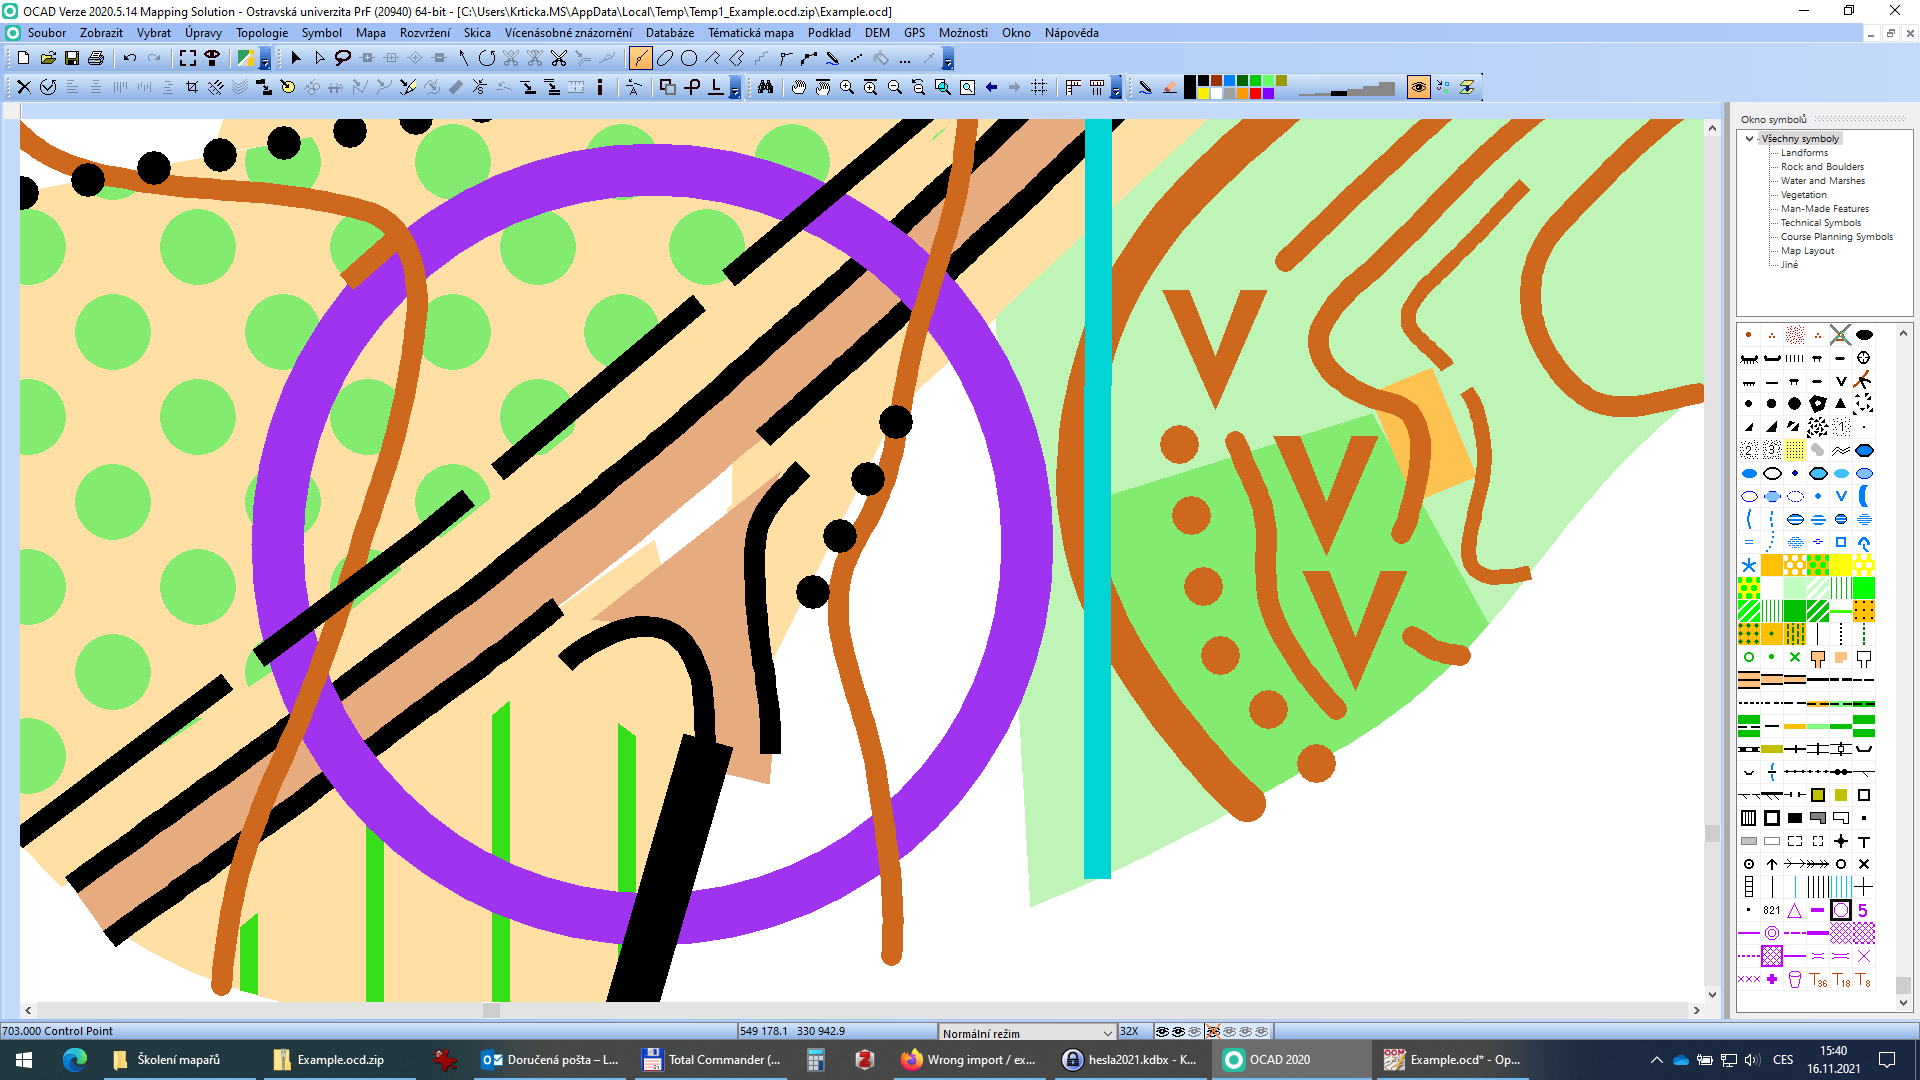
Task: Toggle the crossed-out eye in status bar
Action: [x=1213, y=1031]
